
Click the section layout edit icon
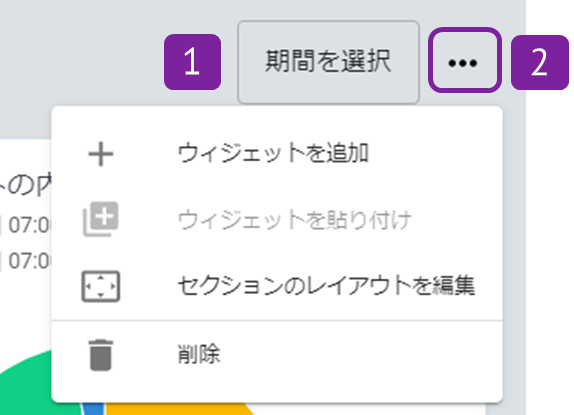point(101,286)
